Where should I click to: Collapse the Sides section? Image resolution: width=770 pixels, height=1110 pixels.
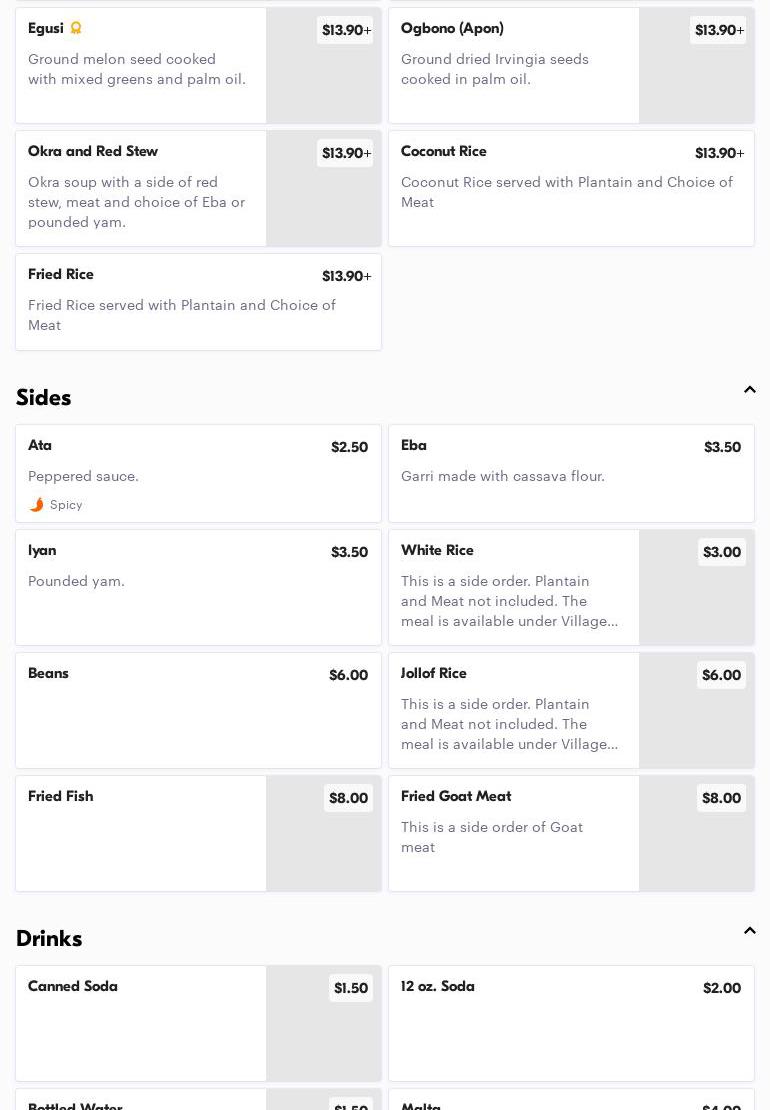pyautogui.click(x=749, y=390)
